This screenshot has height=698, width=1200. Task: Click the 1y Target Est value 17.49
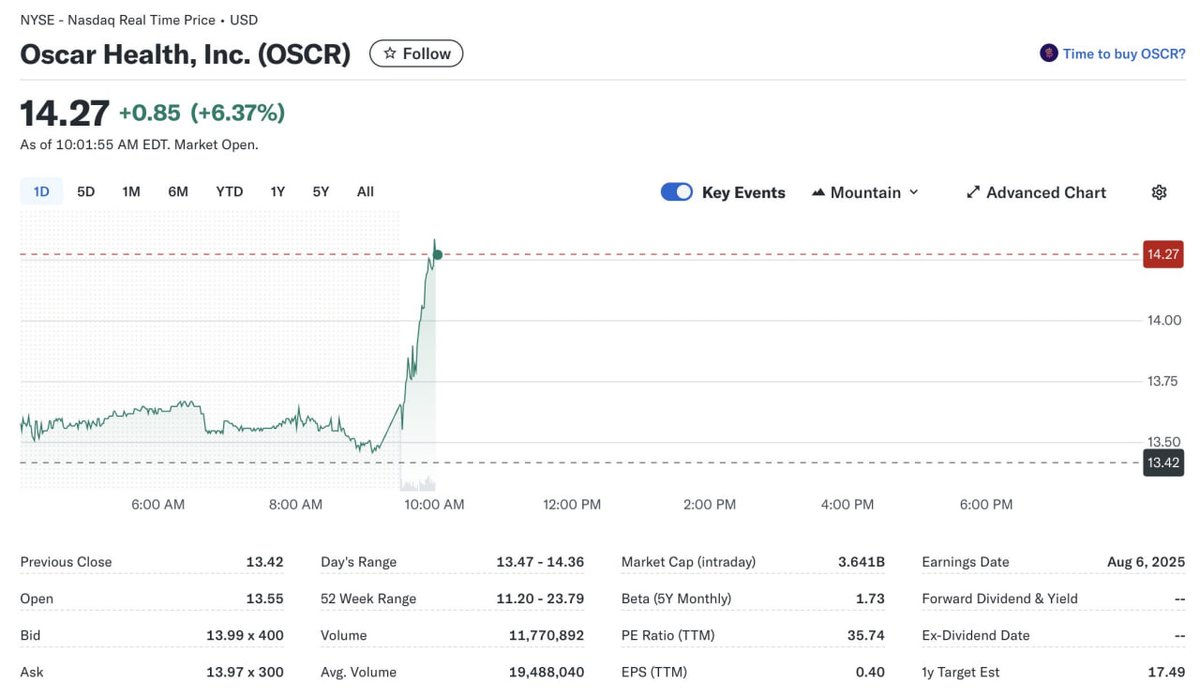pos(1166,672)
